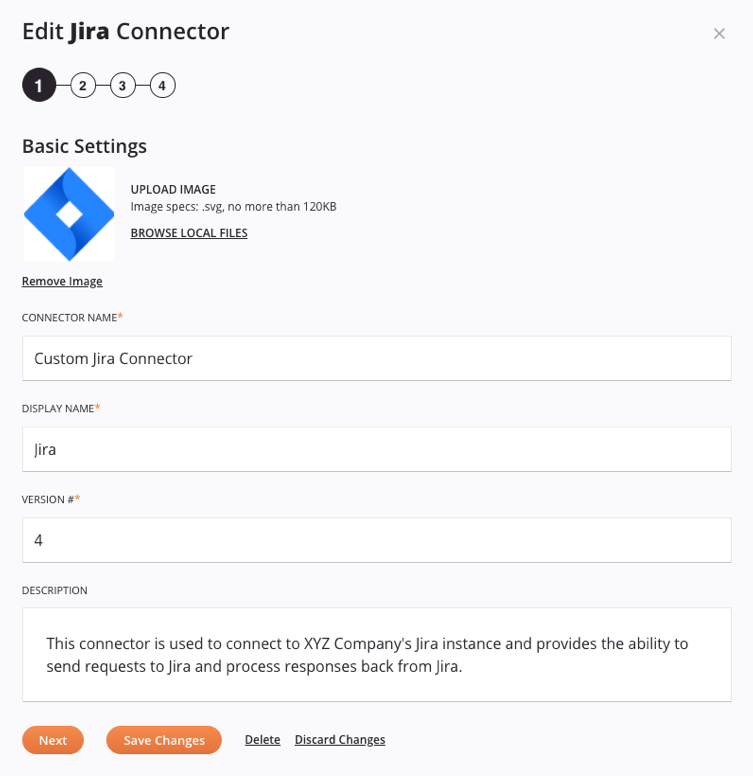Click the Connector Name label
The image size is (753, 776).
tap(69, 317)
